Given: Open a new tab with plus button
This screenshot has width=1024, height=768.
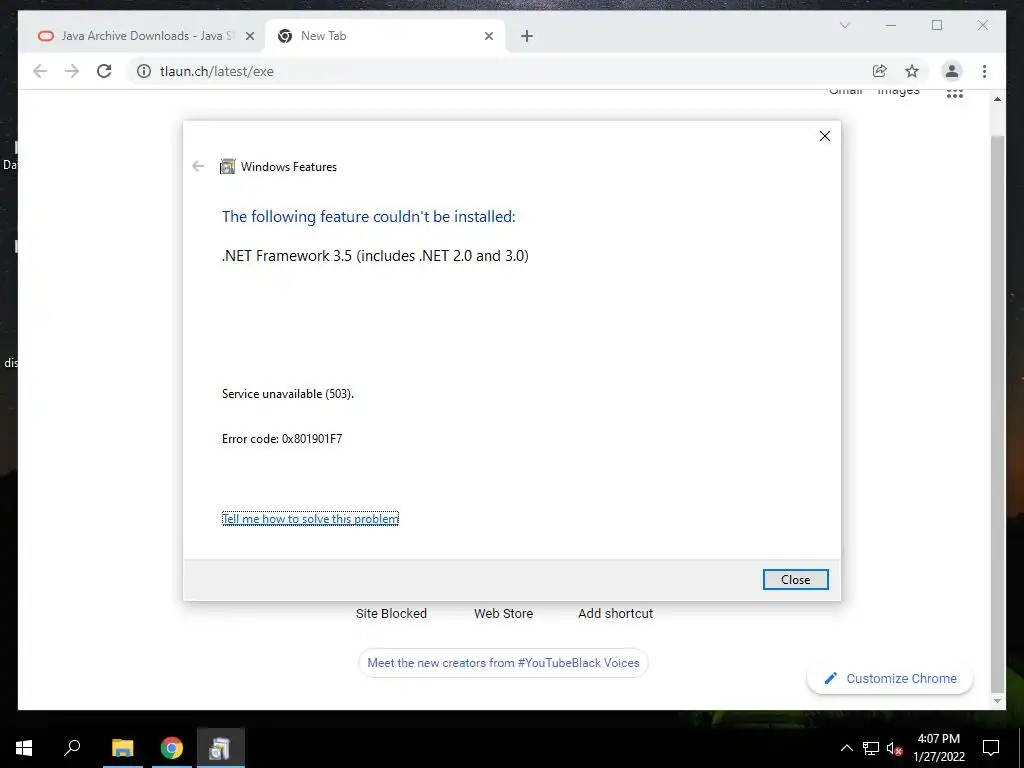Looking at the screenshot, I should point(527,36).
